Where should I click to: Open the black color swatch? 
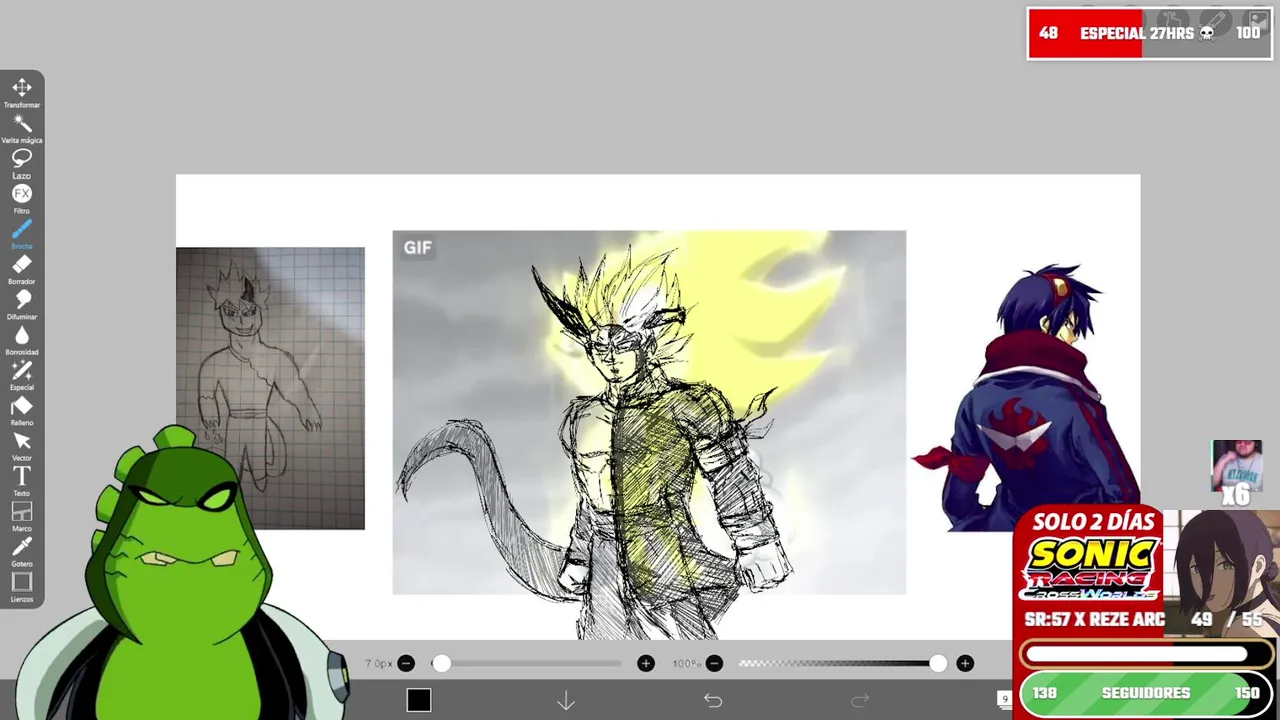point(419,701)
